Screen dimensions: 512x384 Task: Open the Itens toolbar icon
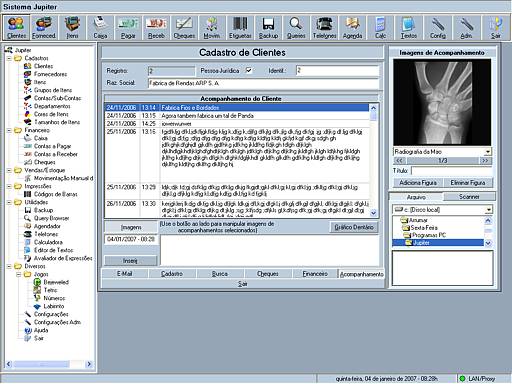pos(72,27)
